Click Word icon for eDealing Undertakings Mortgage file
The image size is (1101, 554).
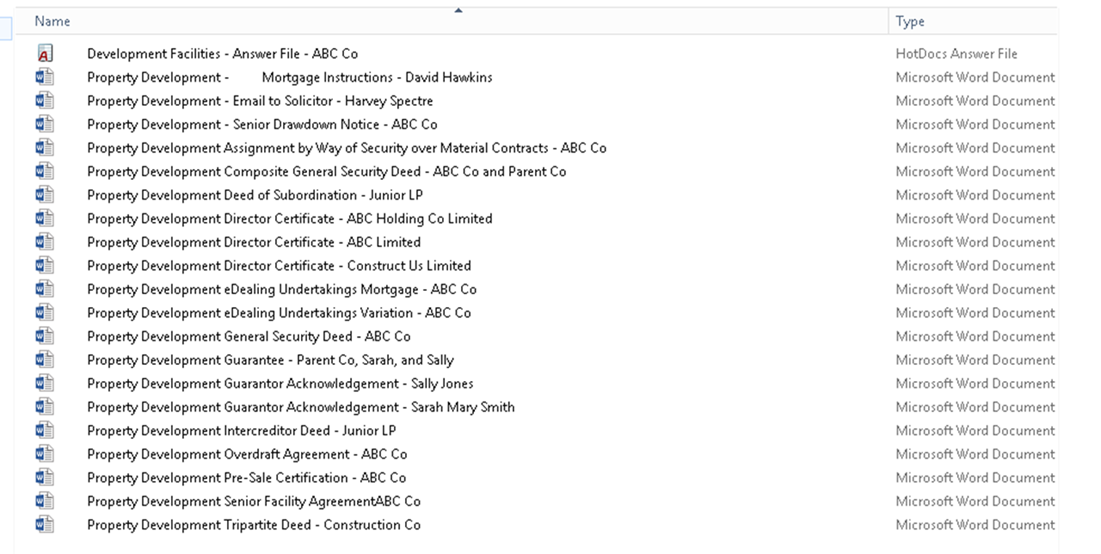(45, 289)
